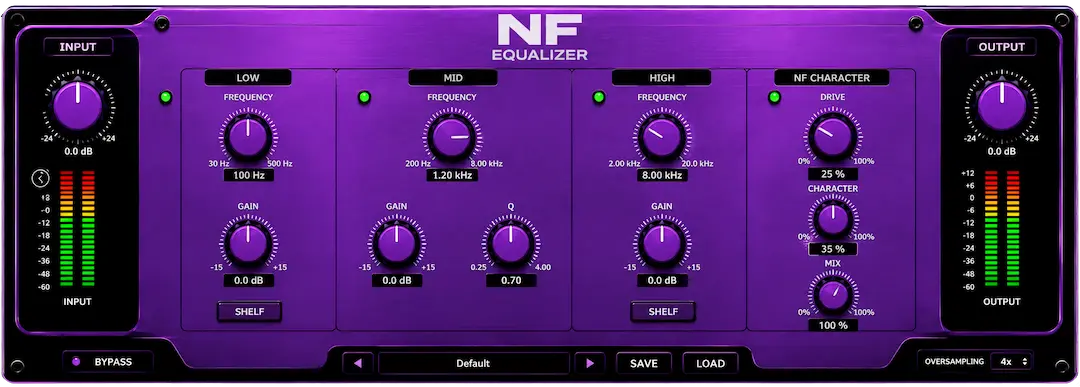
Task: Toggle the NF Character section LED
Action: pyautogui.click(x=774, y=98)
